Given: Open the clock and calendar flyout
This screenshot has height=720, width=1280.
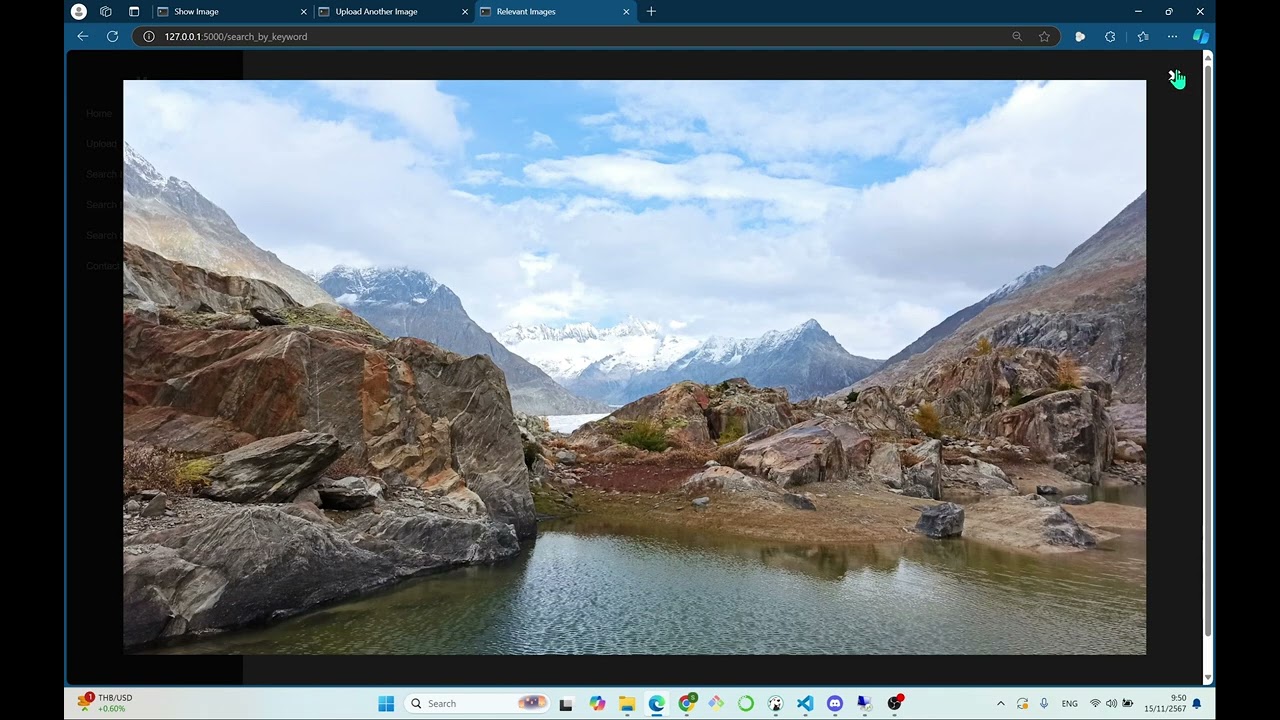Looking at the screenshot, I should pos(1165,704).
